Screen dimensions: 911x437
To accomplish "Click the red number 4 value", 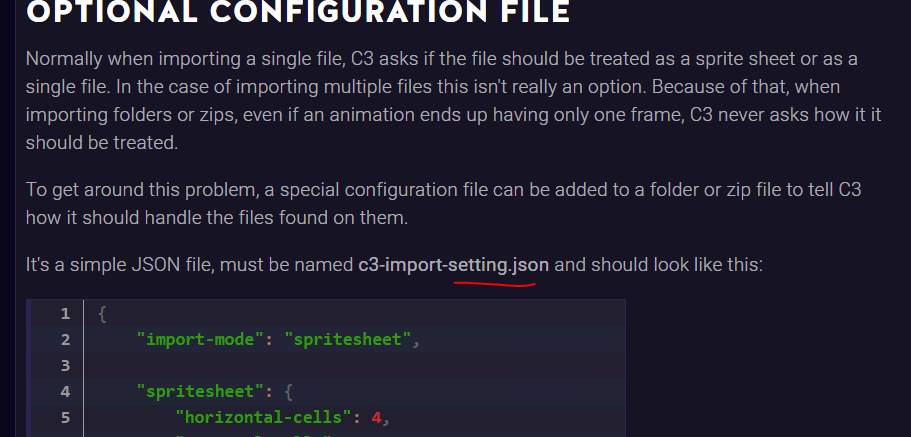I will (x=376, y=417).
